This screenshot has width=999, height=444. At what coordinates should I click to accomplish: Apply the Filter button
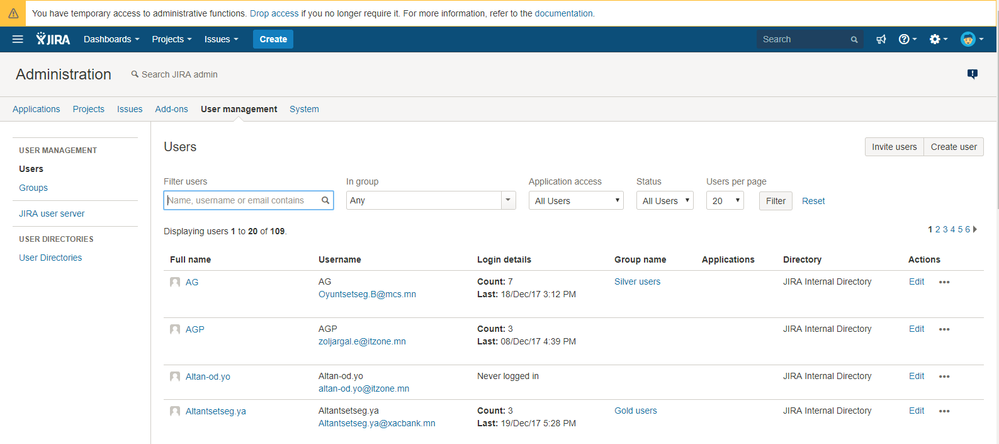775,201
